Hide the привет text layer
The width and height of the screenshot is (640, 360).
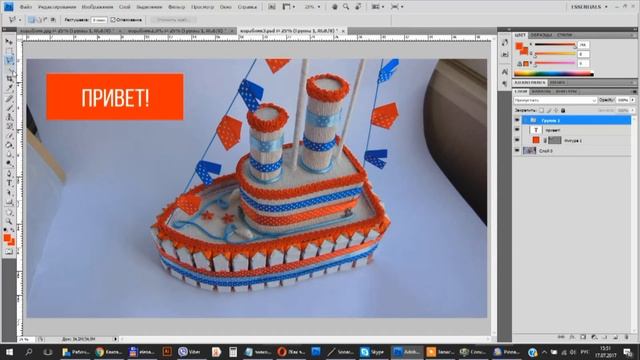click(517, 130)
